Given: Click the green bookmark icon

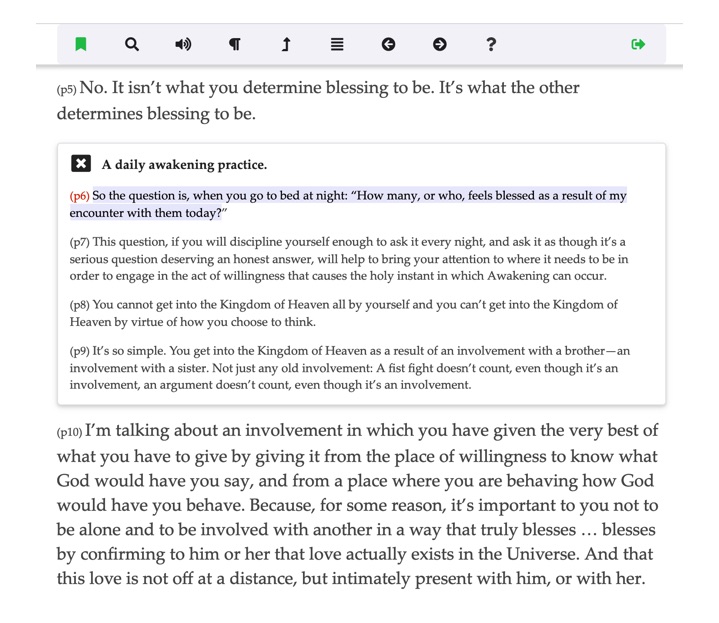Looking at the screenshot, I should coord(81,44).
